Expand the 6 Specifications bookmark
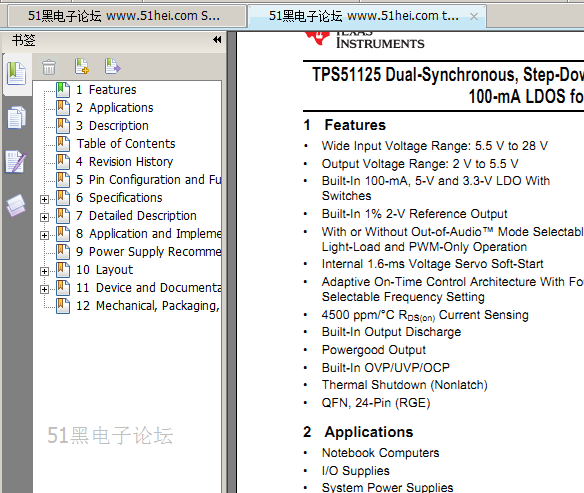The image size is (584, 493). (x=44, y=200)
